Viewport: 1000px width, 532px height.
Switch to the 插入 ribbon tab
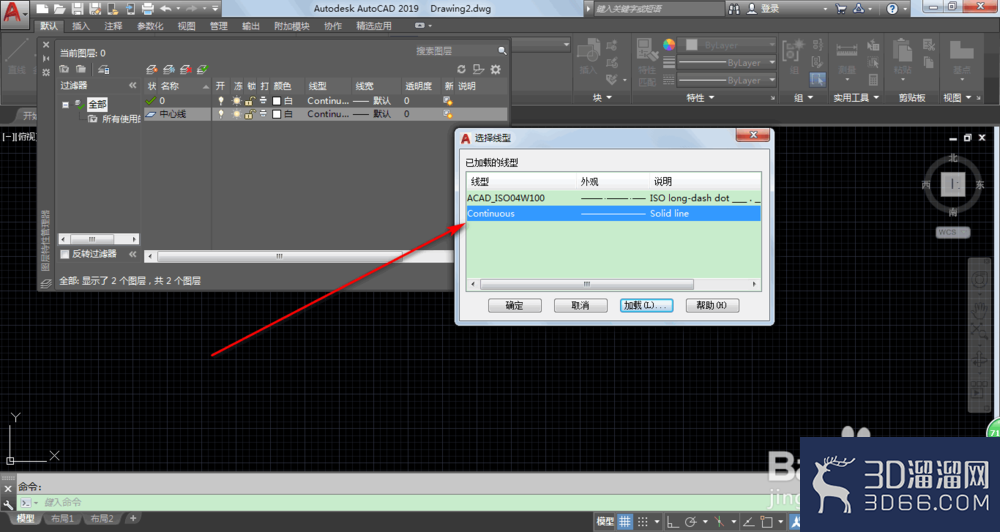coord(81,26)
